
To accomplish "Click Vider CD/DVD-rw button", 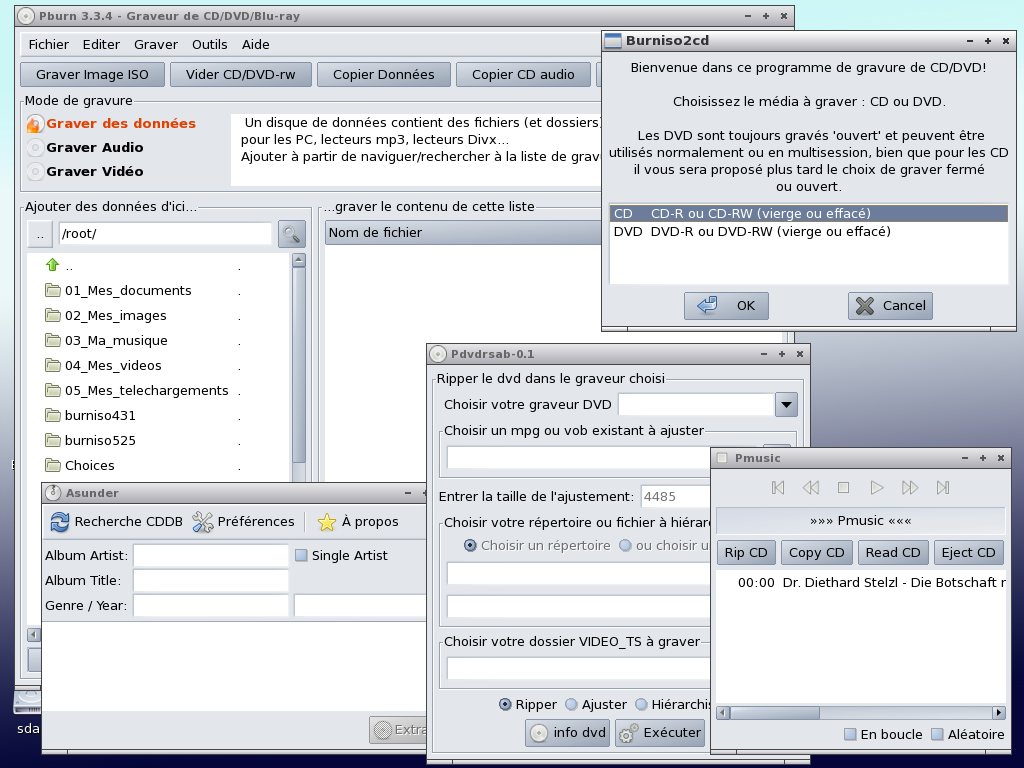I will pyautogui.click(x=240, y=74).
